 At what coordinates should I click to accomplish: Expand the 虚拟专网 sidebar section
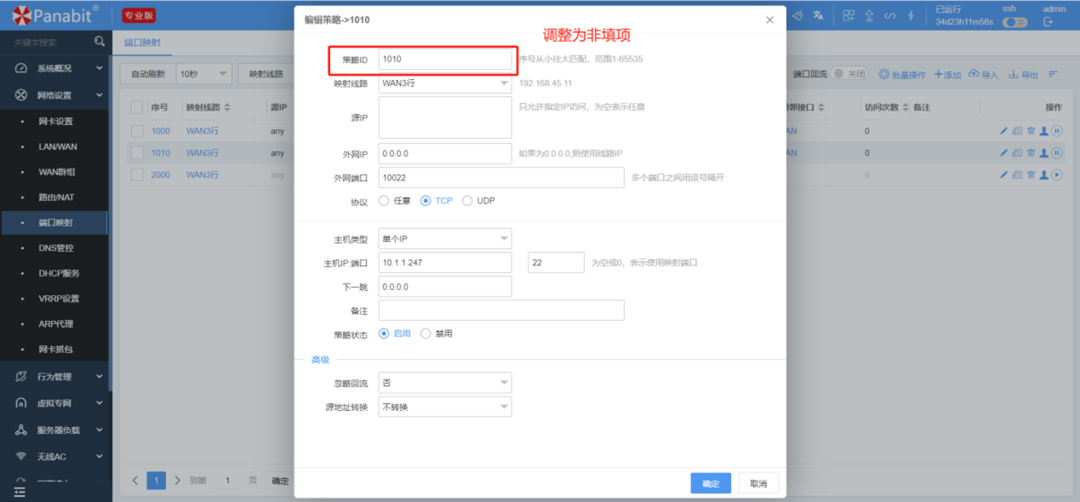click(55, 404)
